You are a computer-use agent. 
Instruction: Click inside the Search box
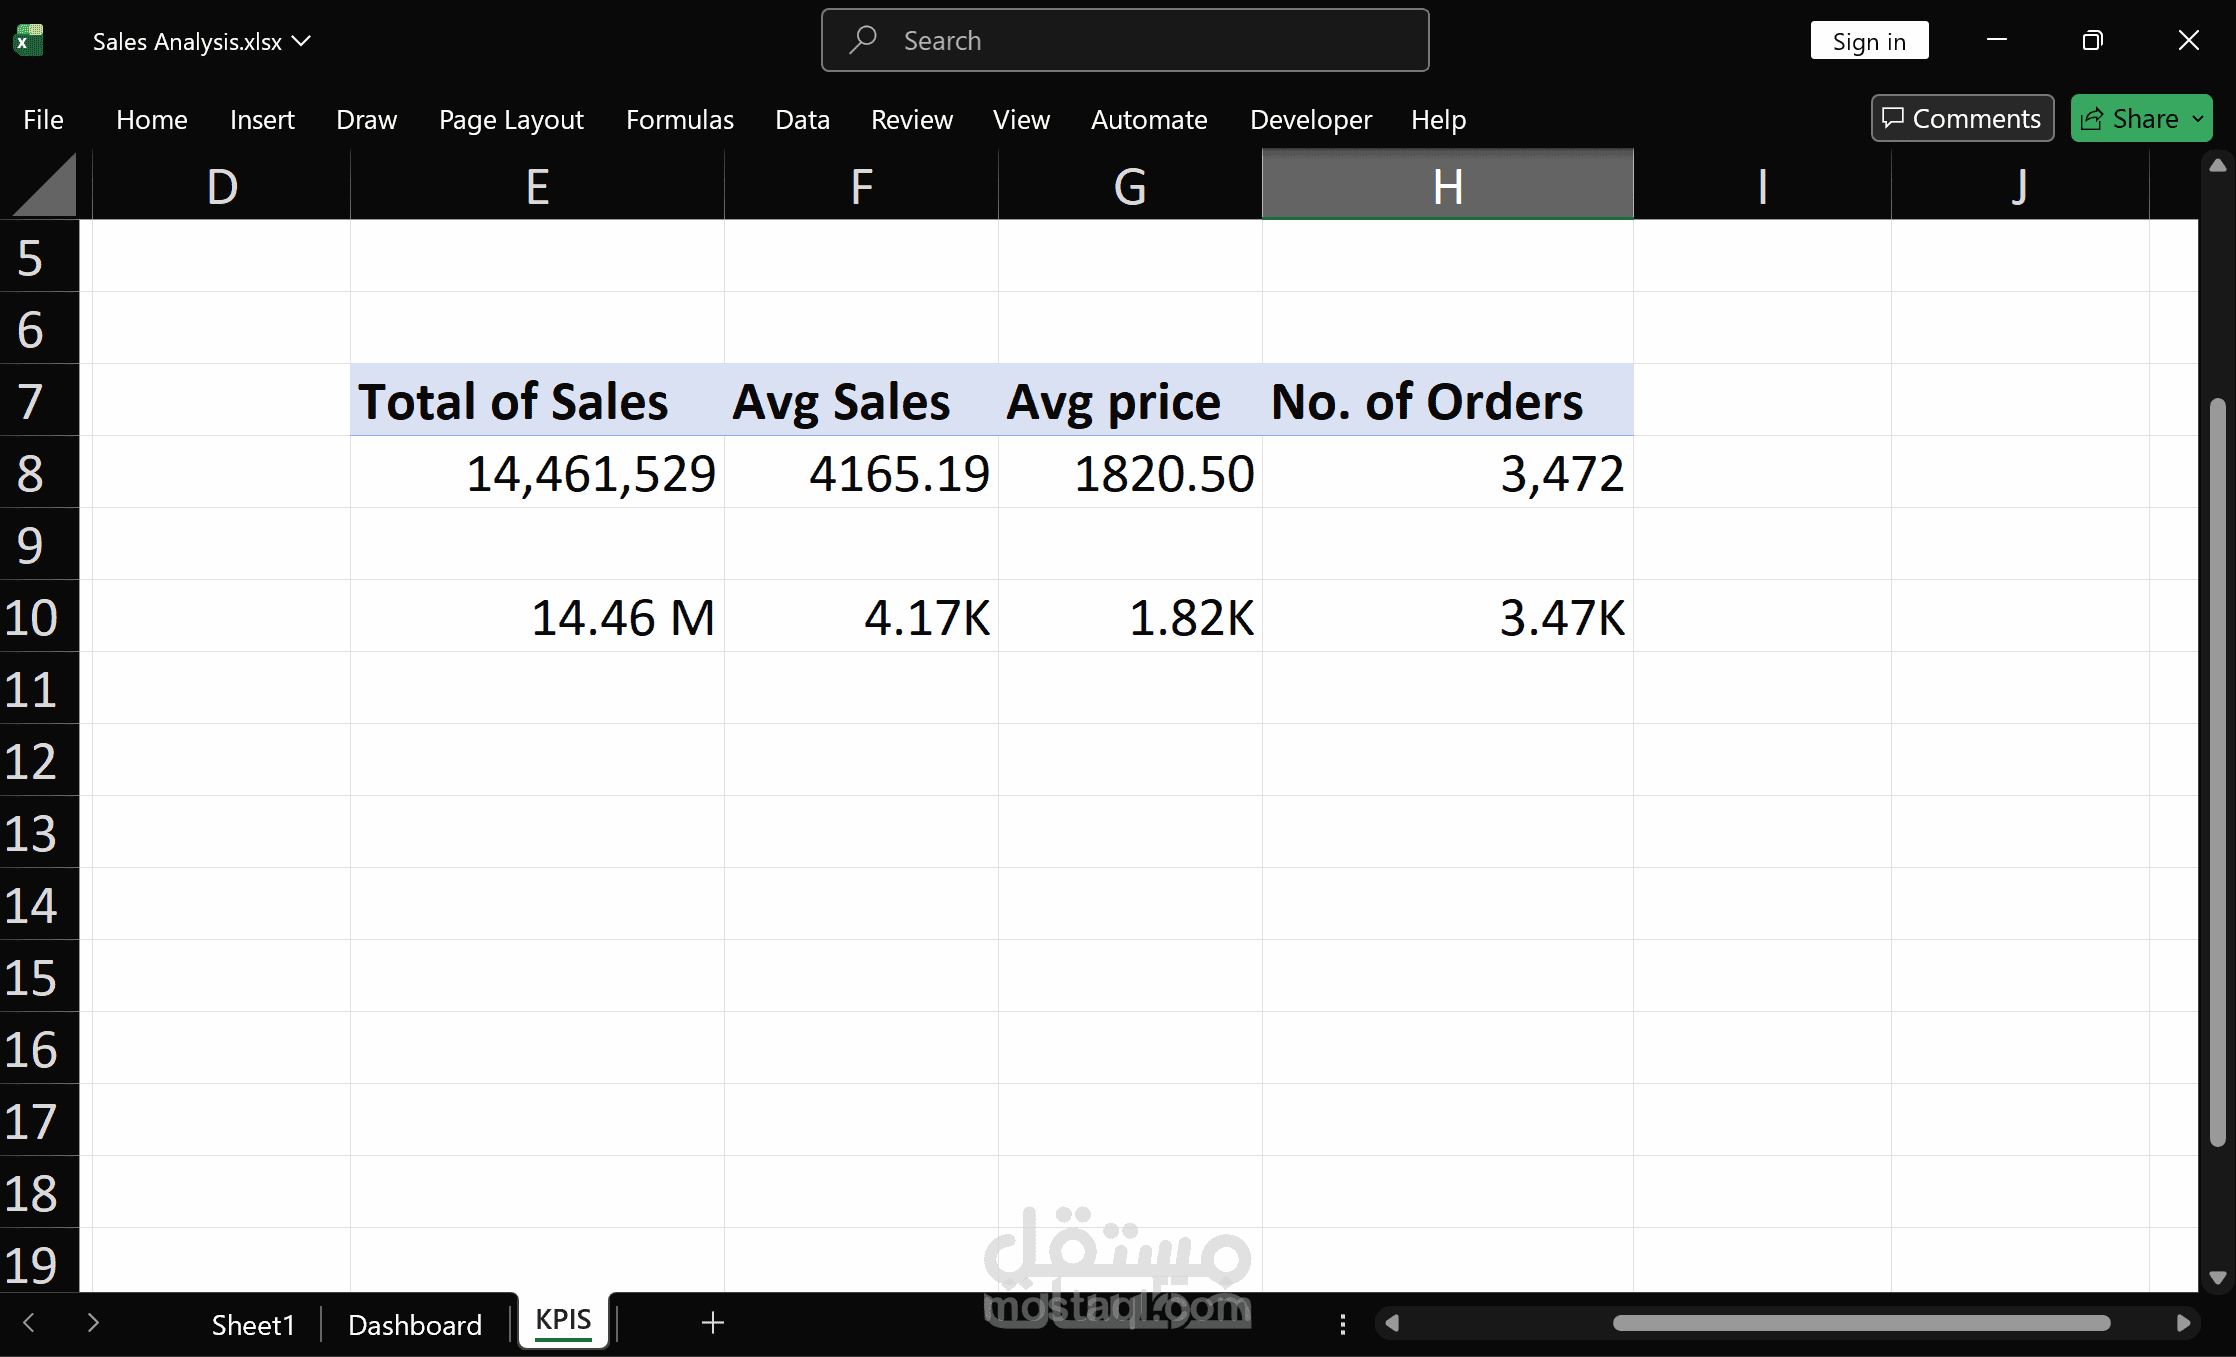1125,41
